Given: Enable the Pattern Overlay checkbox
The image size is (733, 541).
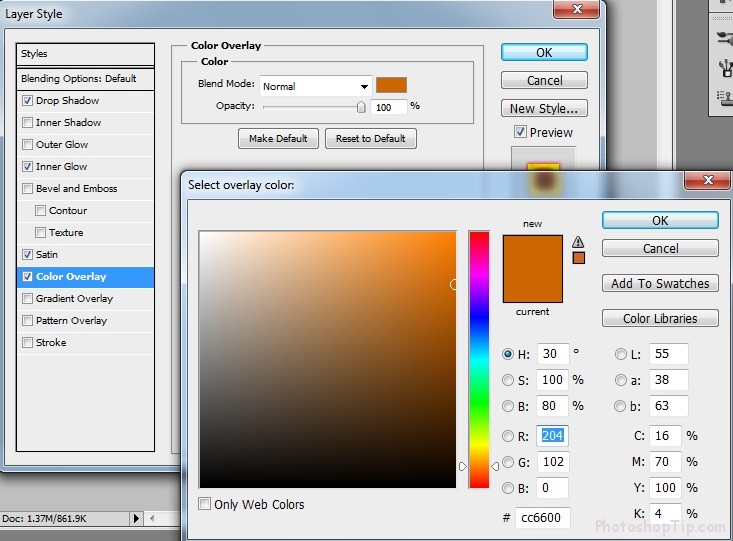Looking at the screenshot, I should (28, 320).
